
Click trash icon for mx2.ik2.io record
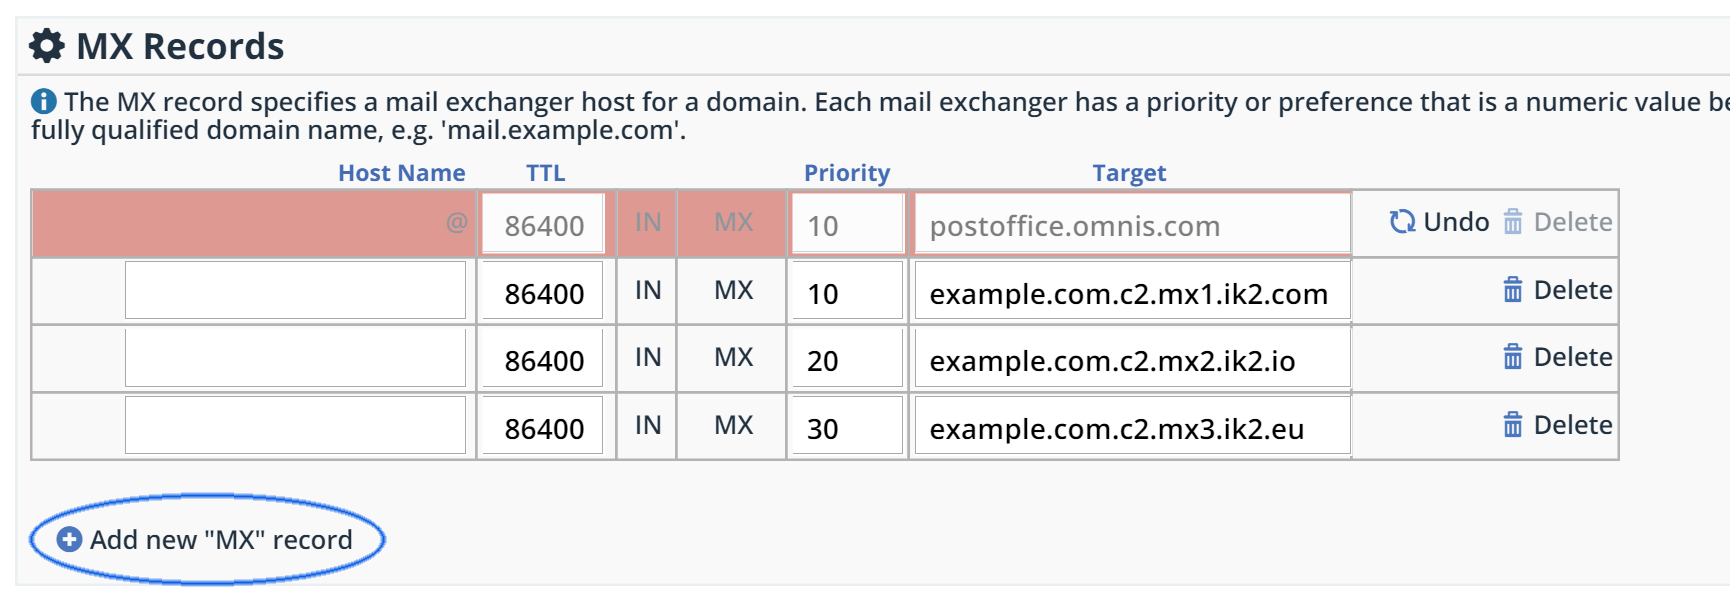[x=1513, y=357]
